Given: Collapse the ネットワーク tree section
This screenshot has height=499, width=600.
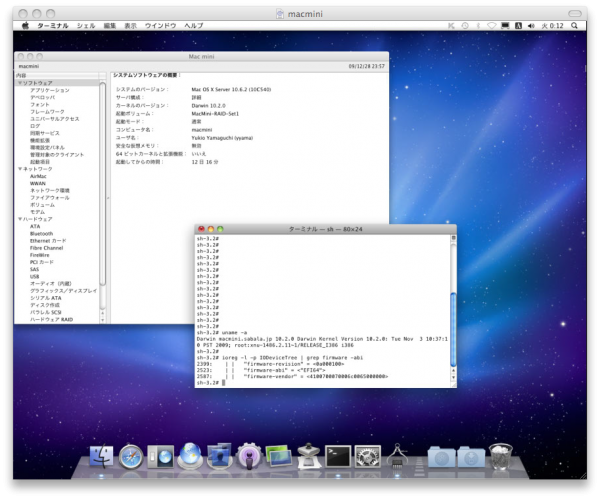Looking at the screenshot, I should (x=20, y=169).
